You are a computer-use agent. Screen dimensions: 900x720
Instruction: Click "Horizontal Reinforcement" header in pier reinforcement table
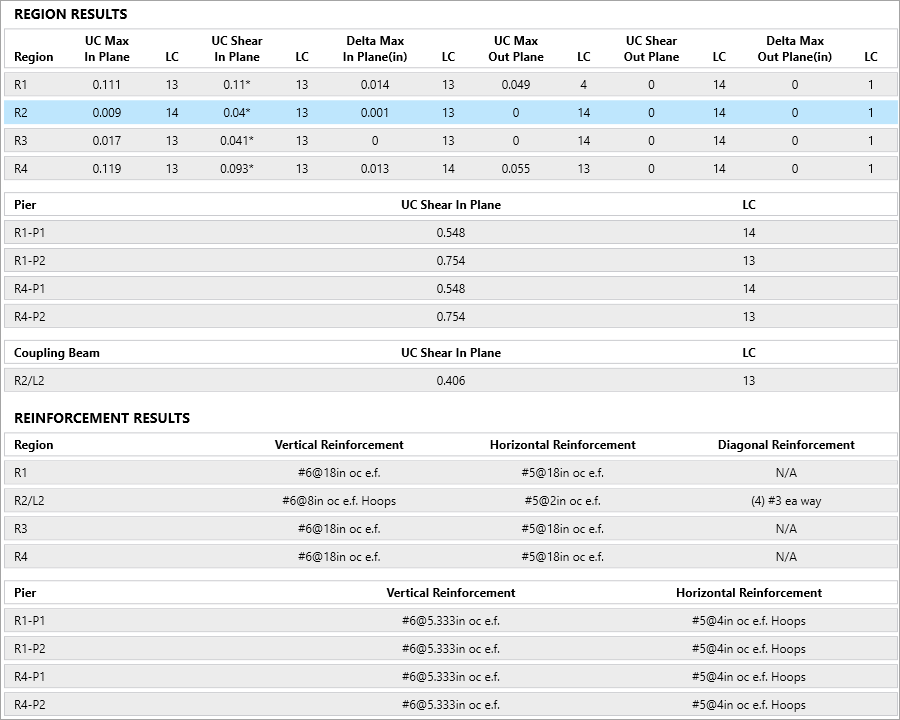749,593
